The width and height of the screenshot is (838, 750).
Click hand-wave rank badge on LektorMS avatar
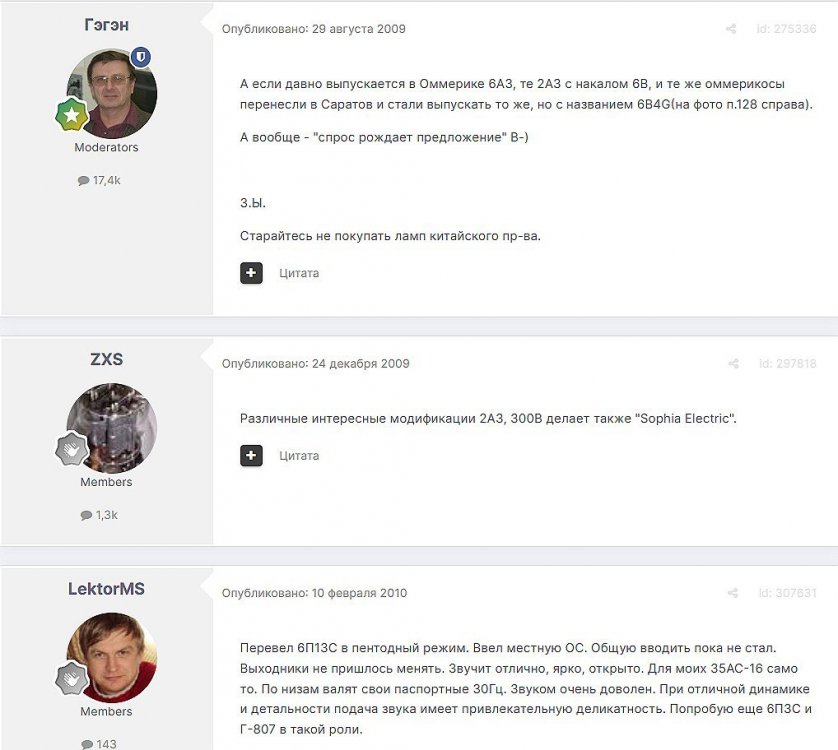(72, 678)
